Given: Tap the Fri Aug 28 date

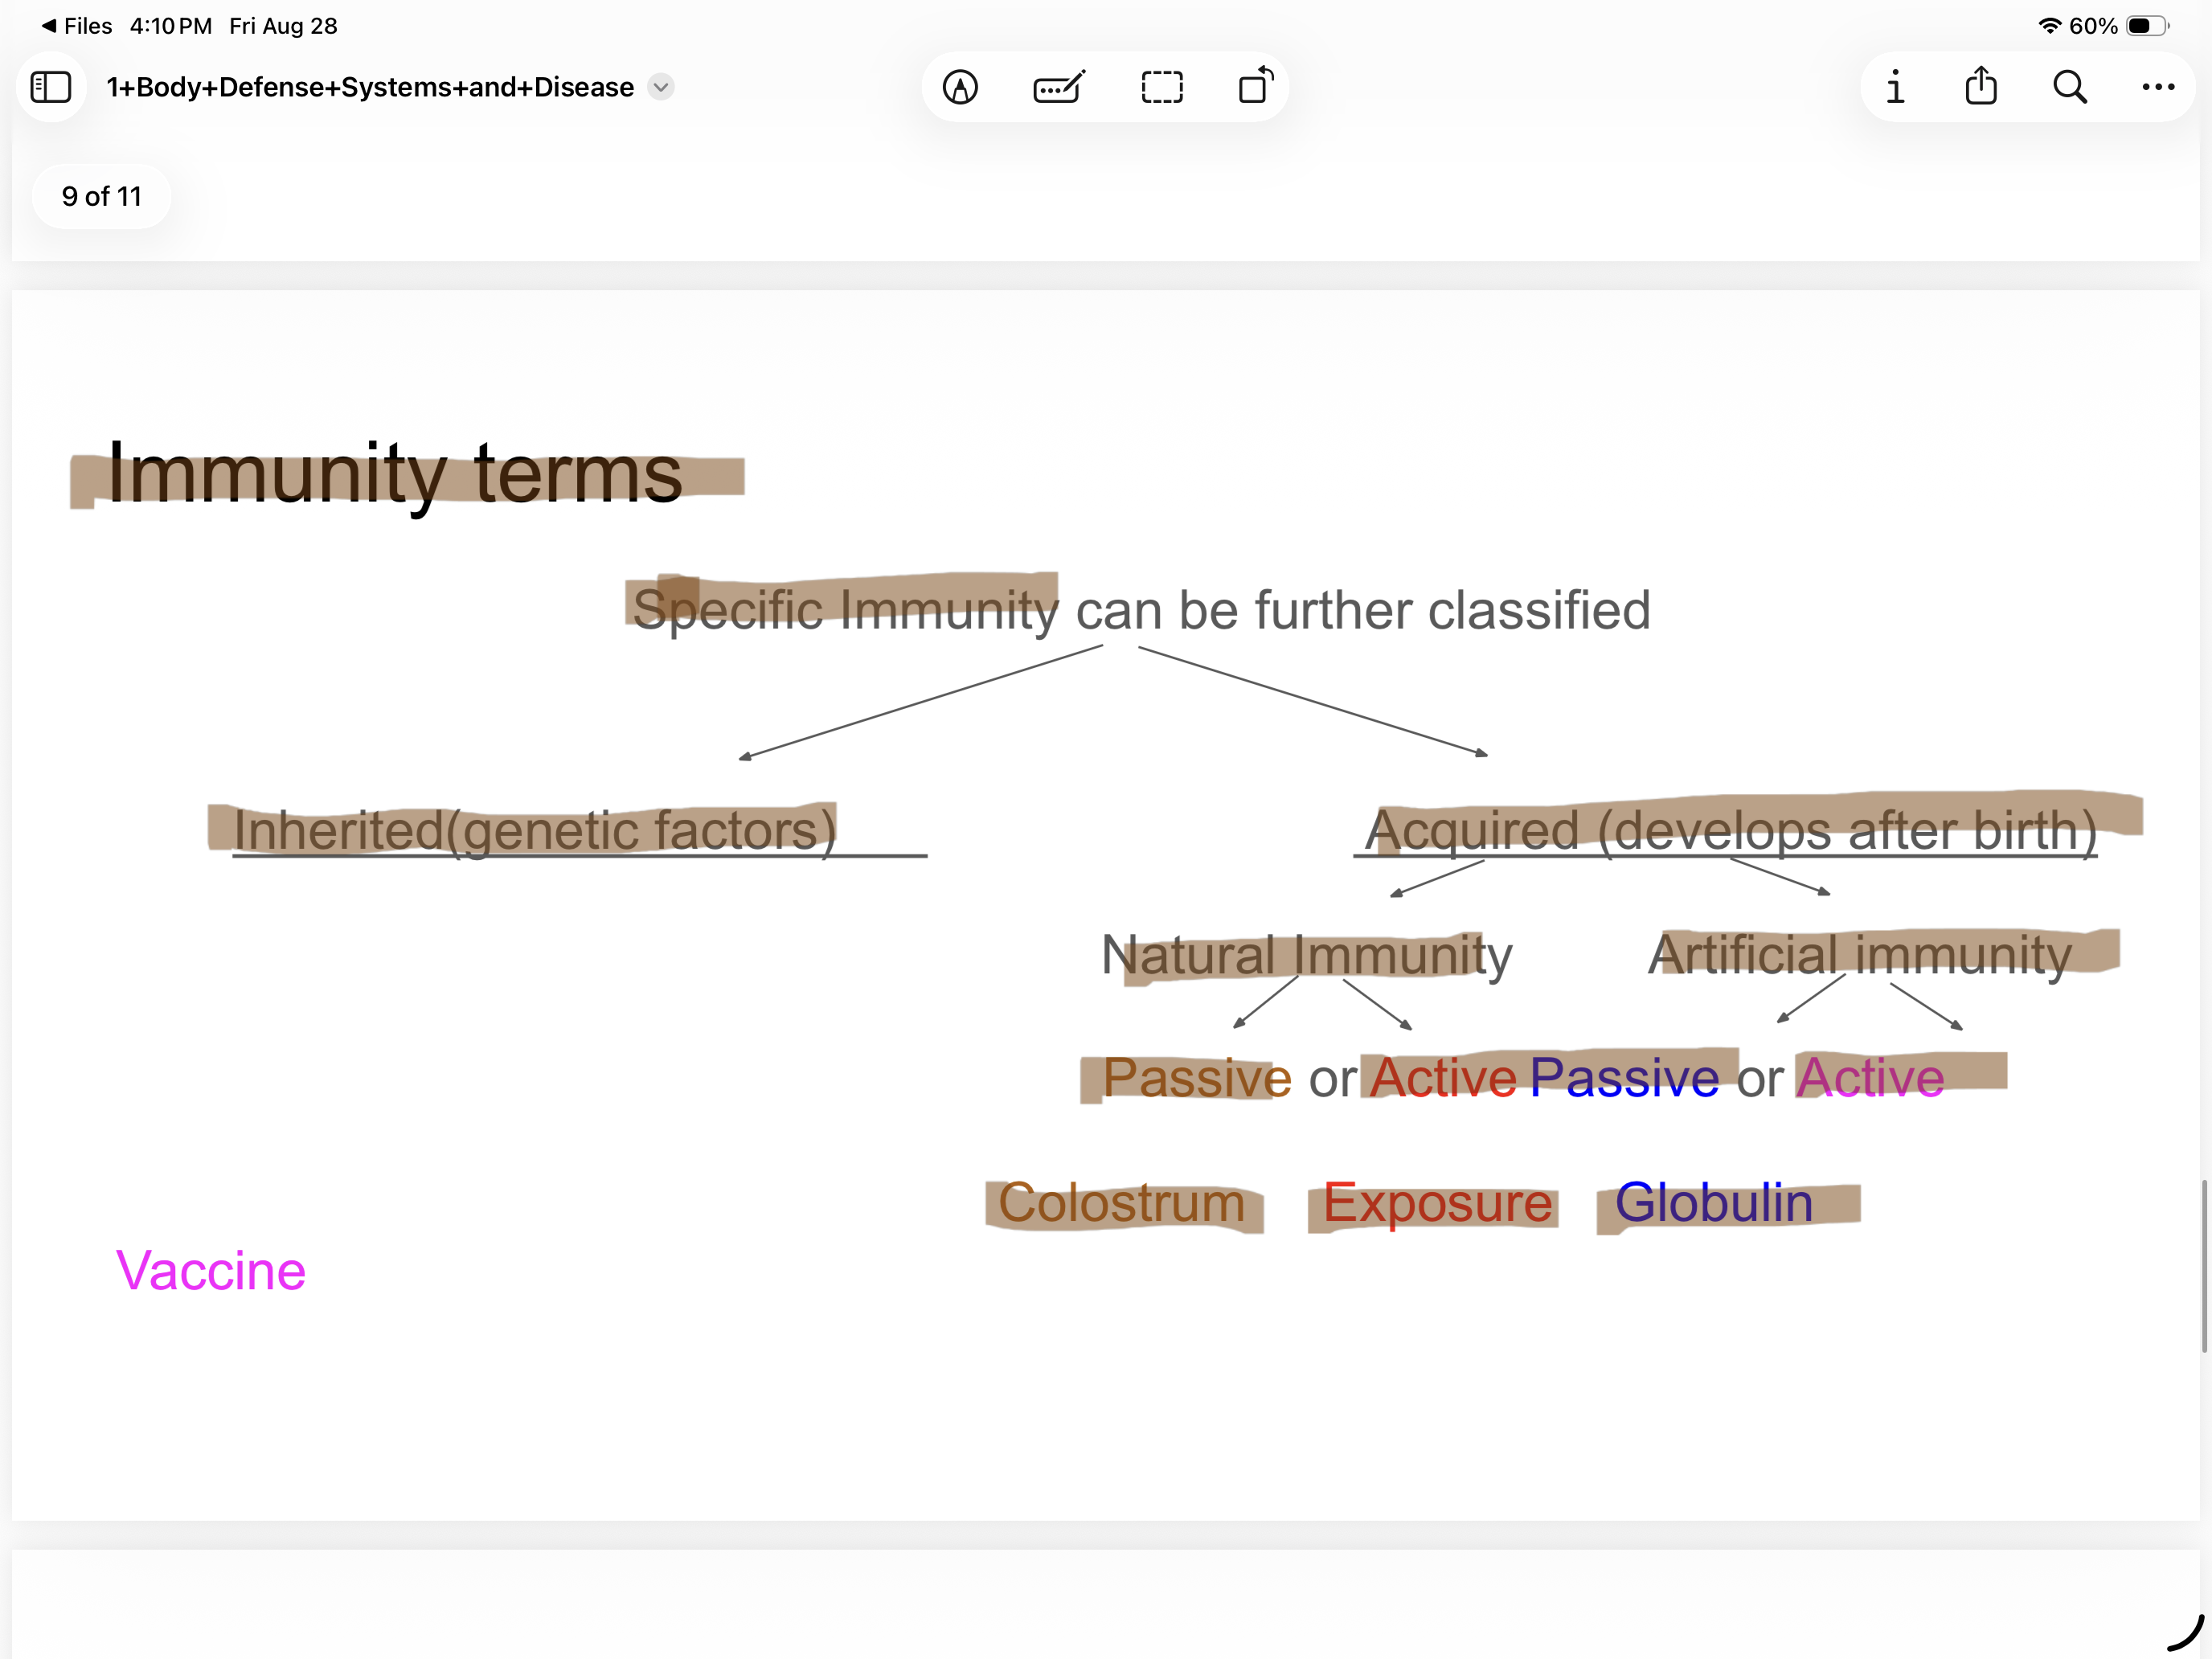Looking at the screenshot, I should [283, 26].
